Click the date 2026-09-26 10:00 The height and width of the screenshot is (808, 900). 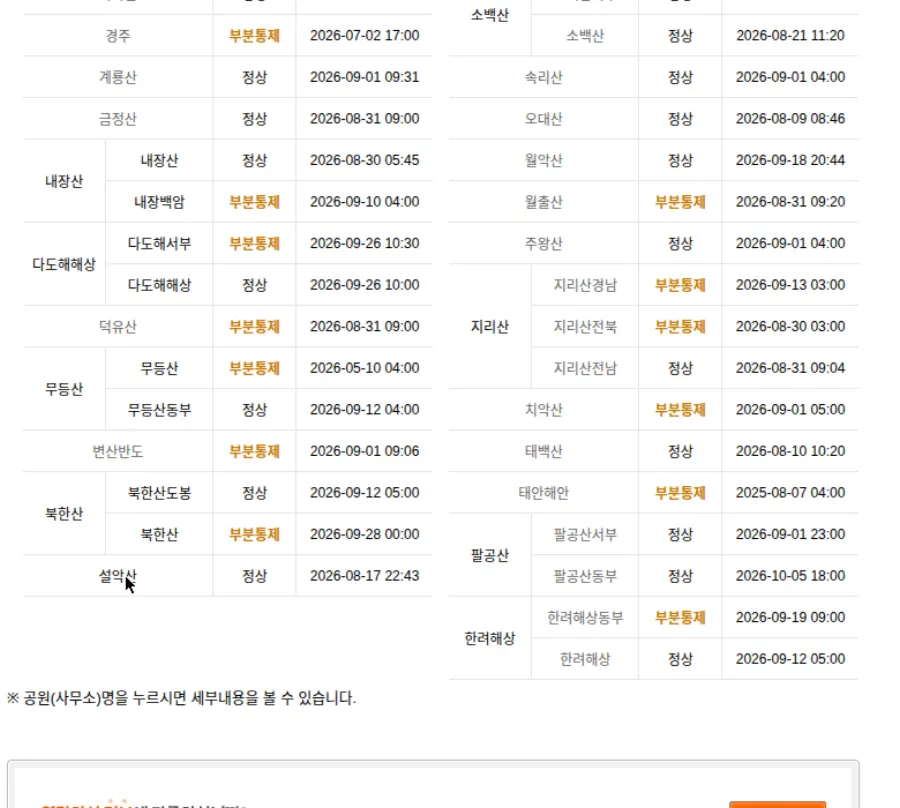(364, 285)
